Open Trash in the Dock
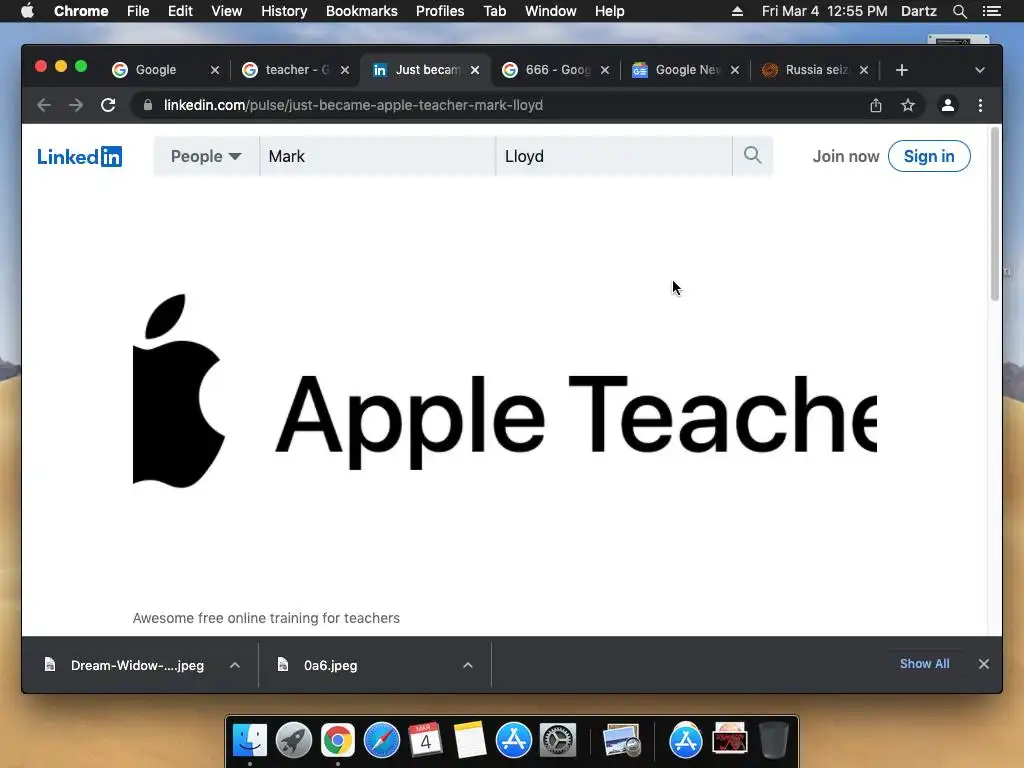 point(773,741)
